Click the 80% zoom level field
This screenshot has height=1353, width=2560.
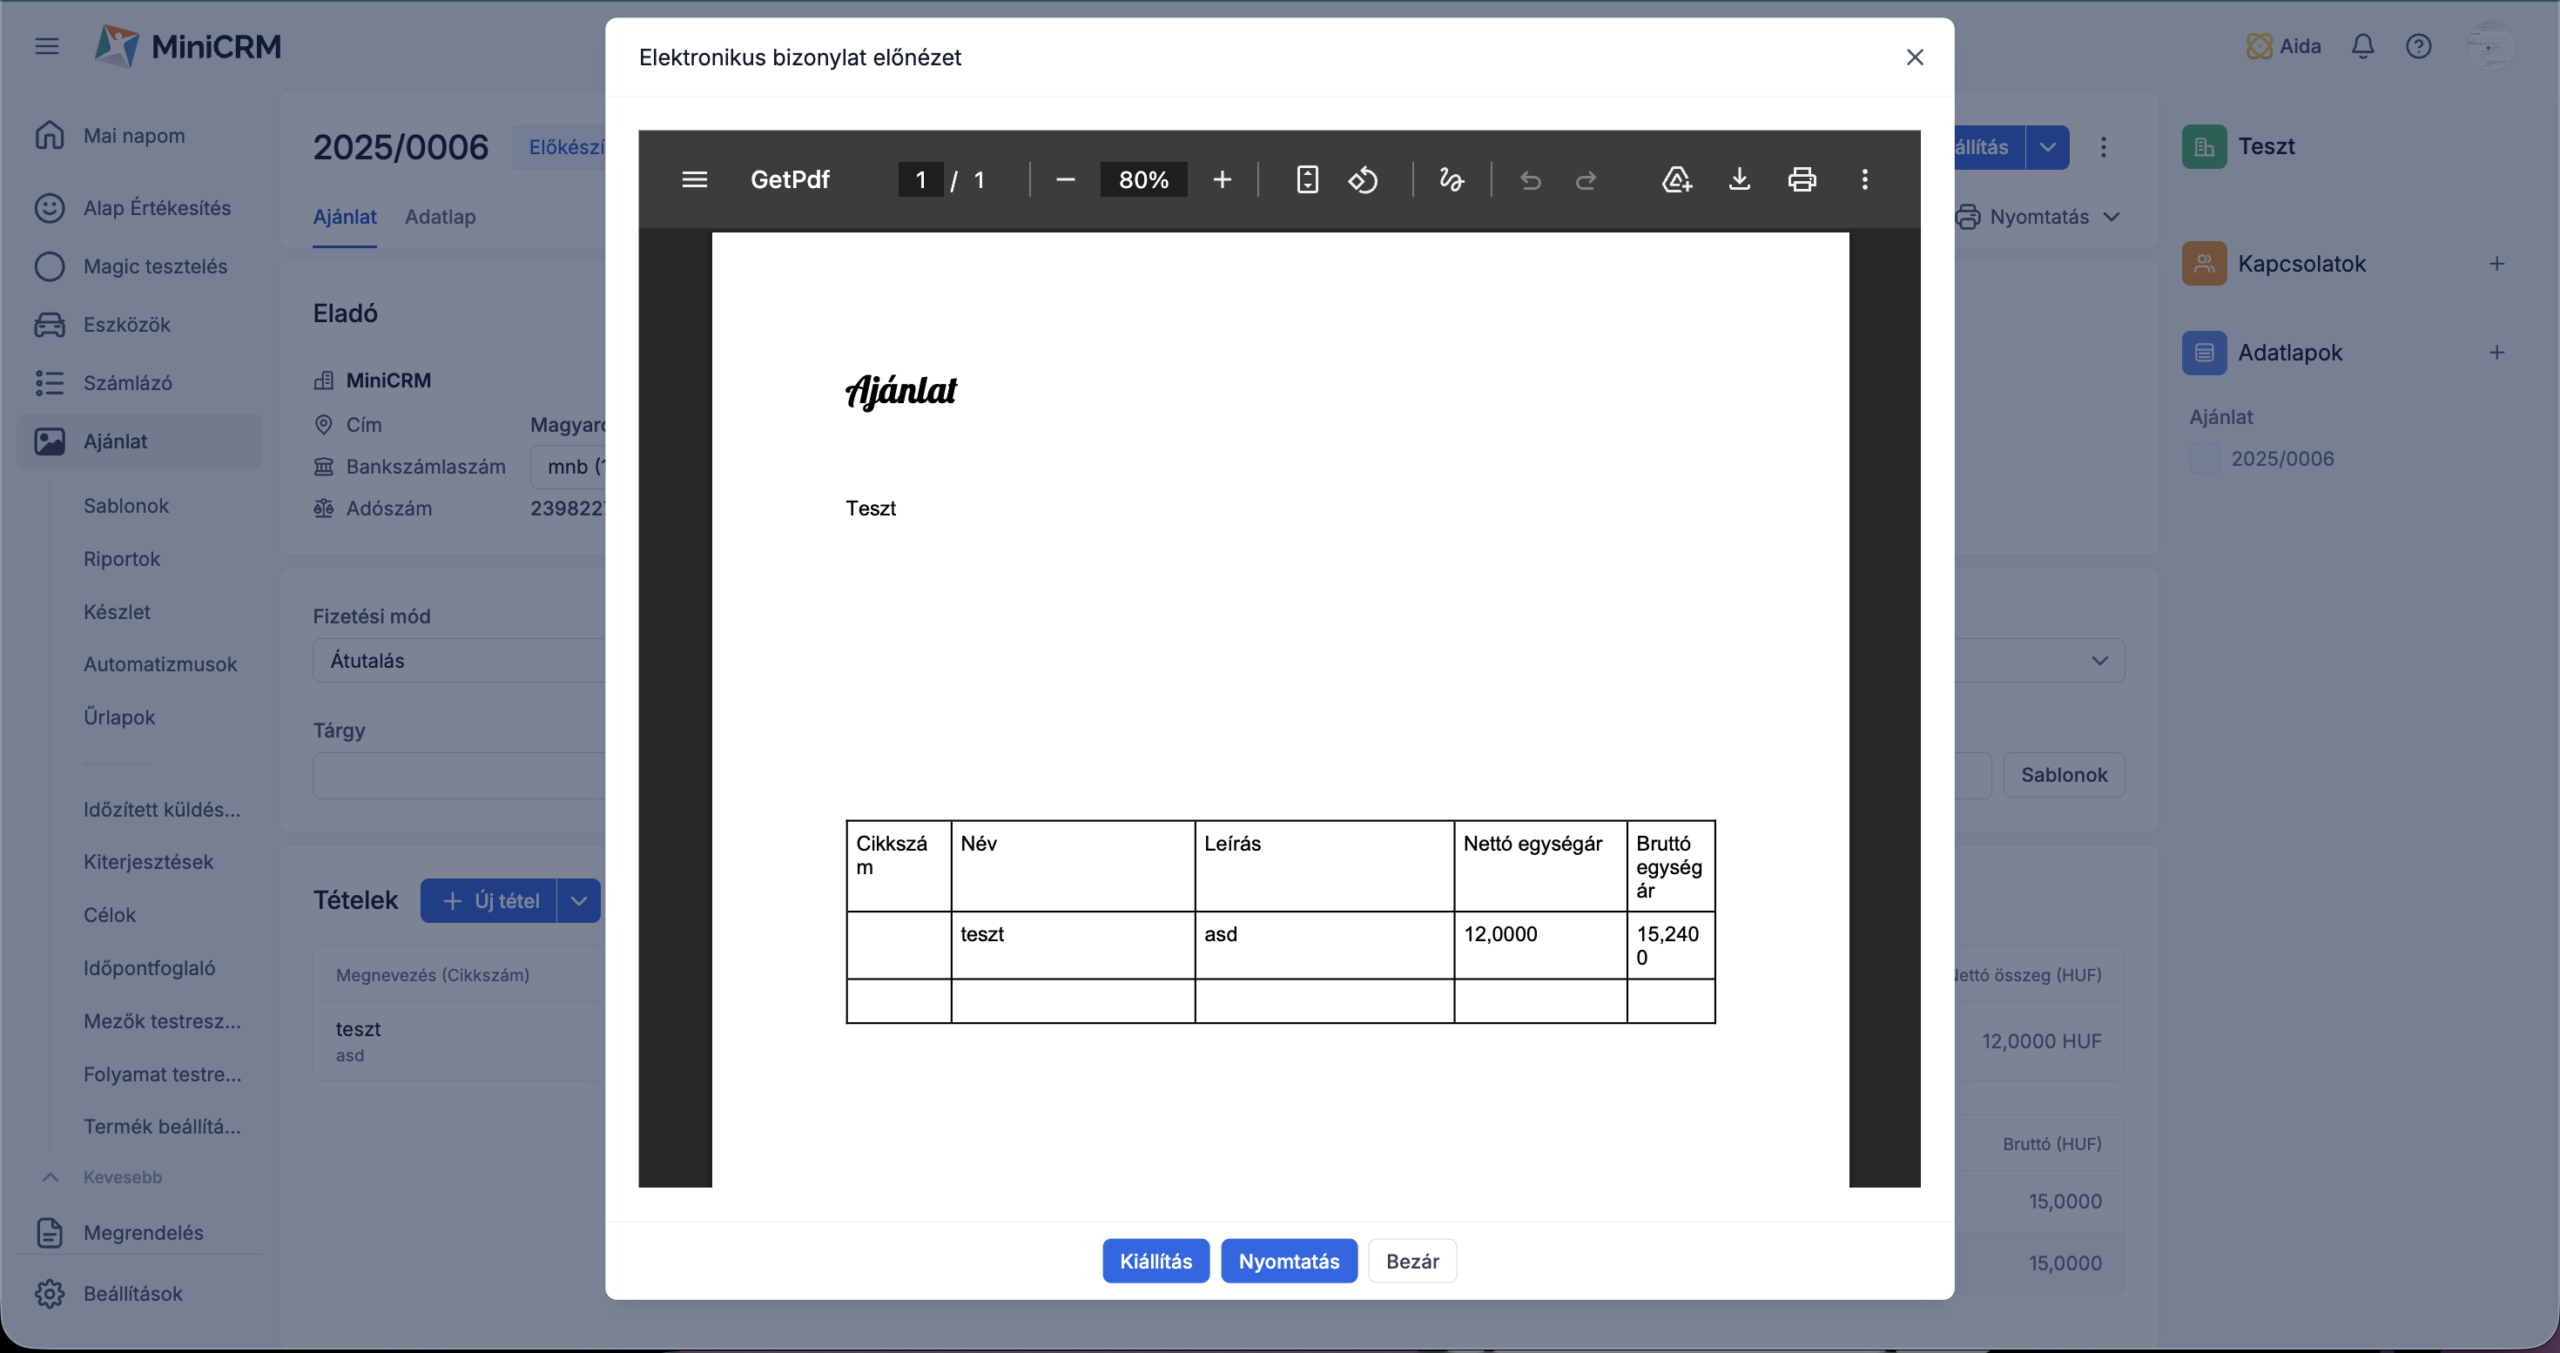[x=1143, y=180]
